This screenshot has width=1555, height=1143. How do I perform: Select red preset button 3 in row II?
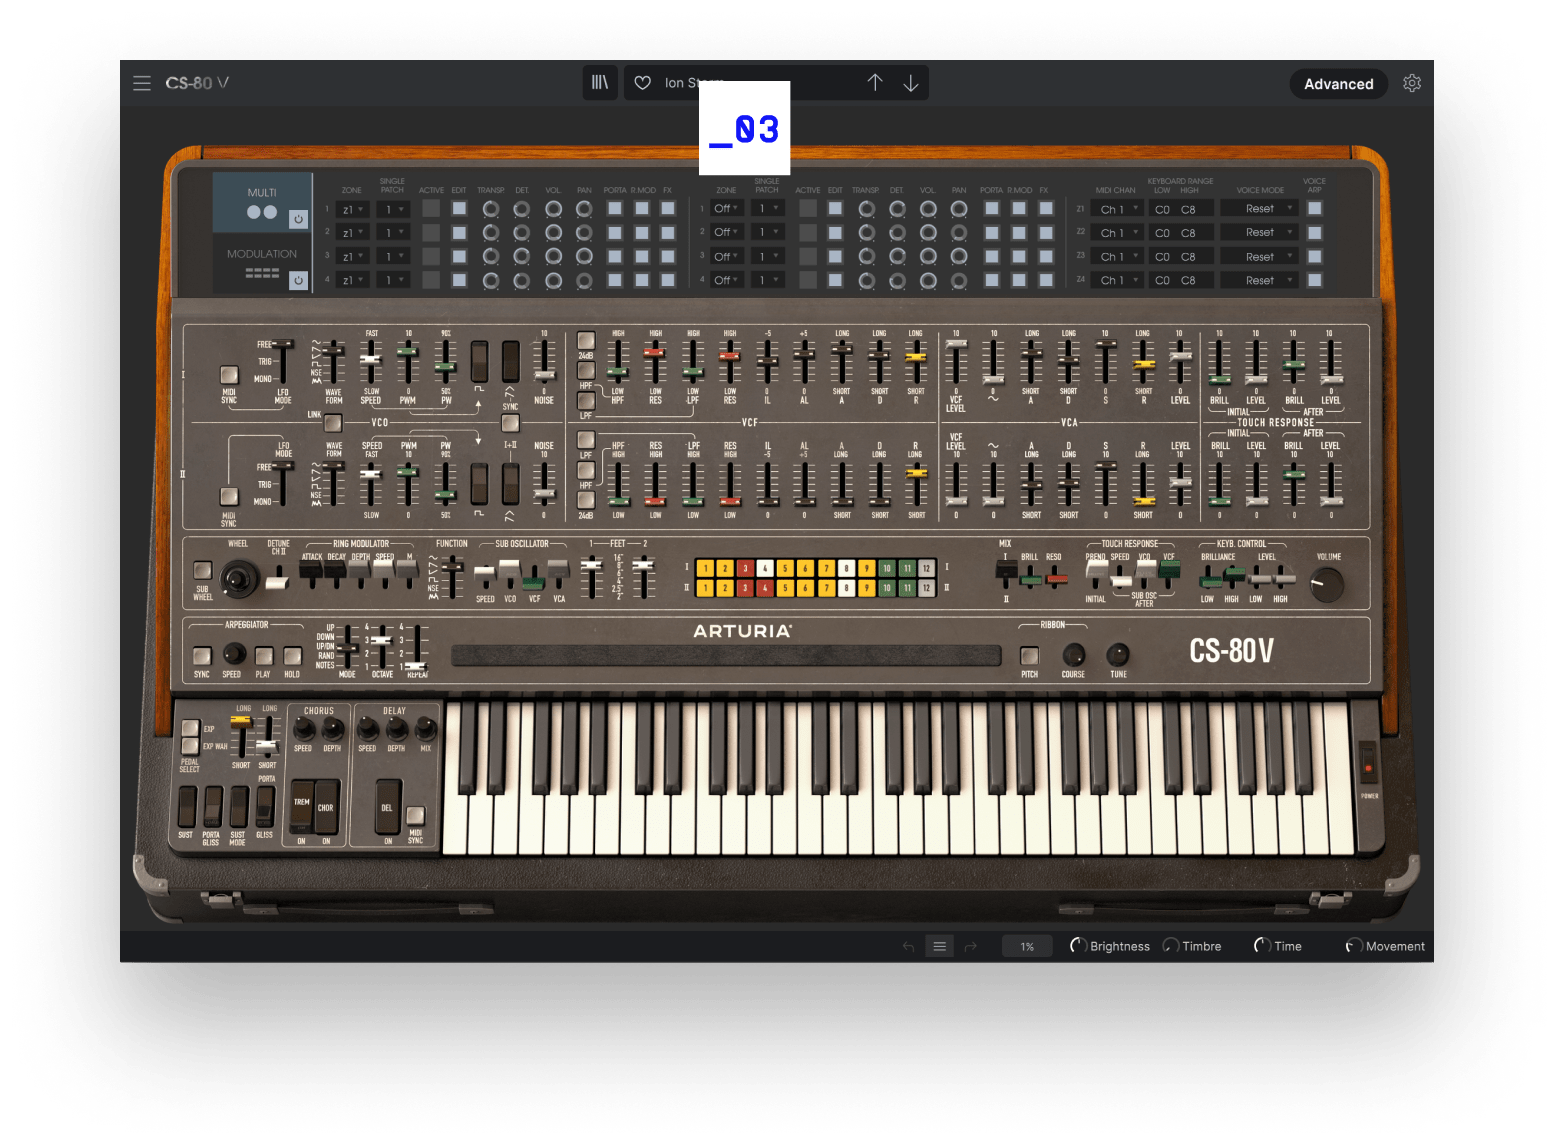click(x=745, y=588)
